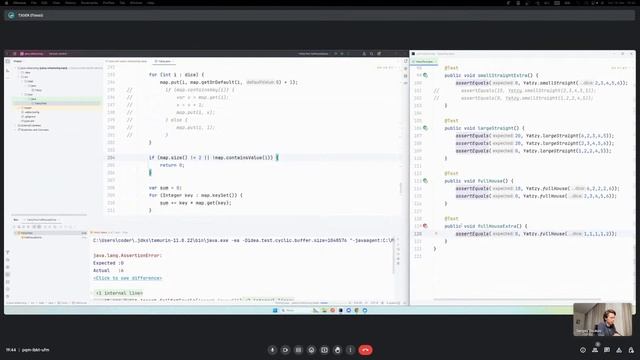The image size is (640, 360).
Task: Leave the call with the red hang-up button
Action: pyautogui.click(x=365, y=350)
